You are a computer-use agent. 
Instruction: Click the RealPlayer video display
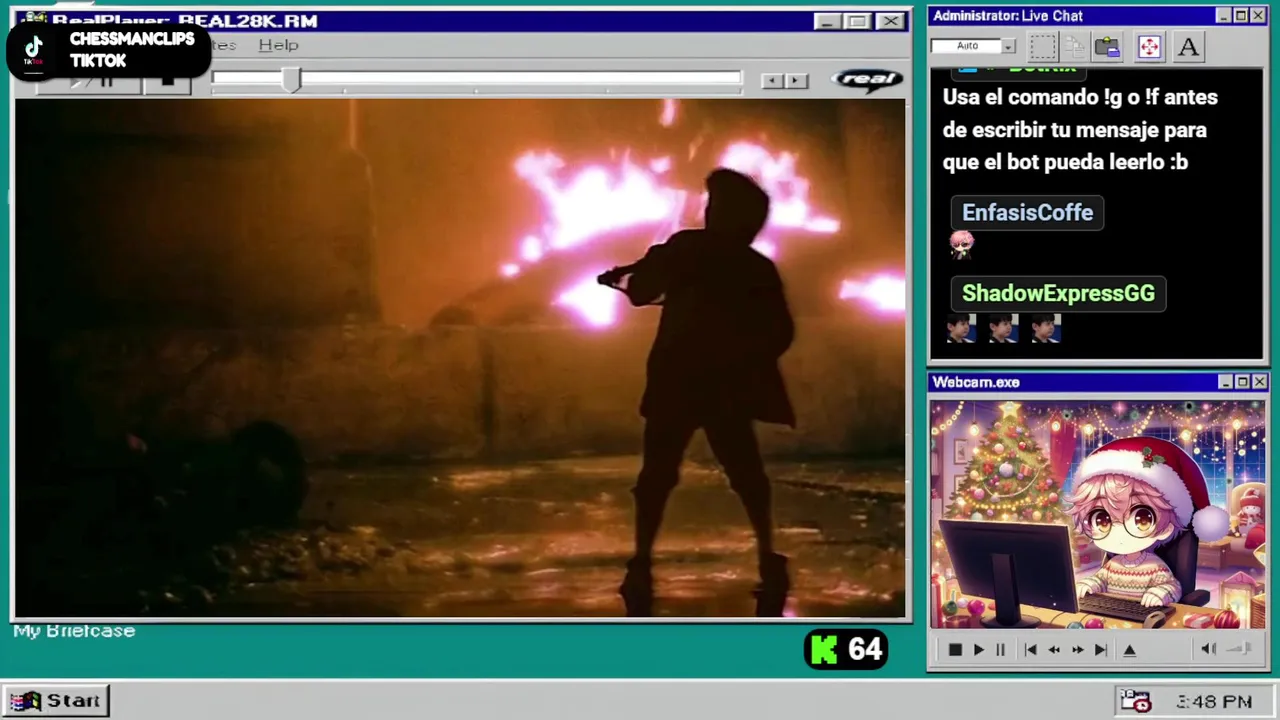pyautogui.click(x=460, y=358)
